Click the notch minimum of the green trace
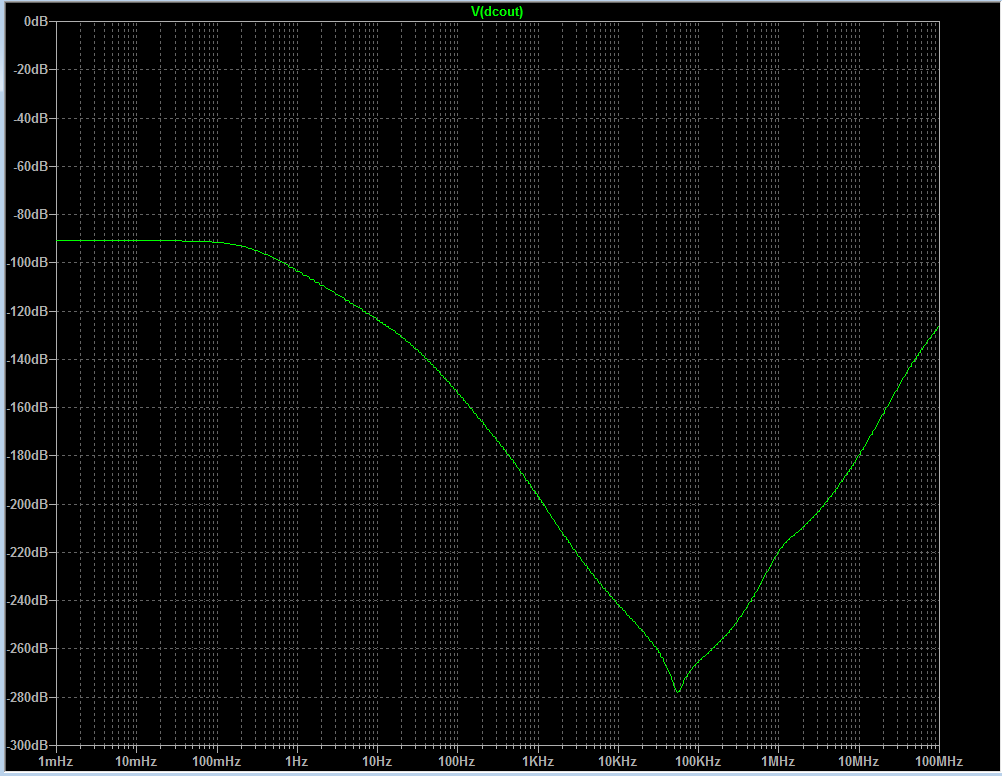The width and height of the screenshot is (1002, 776). pos(678,692)
